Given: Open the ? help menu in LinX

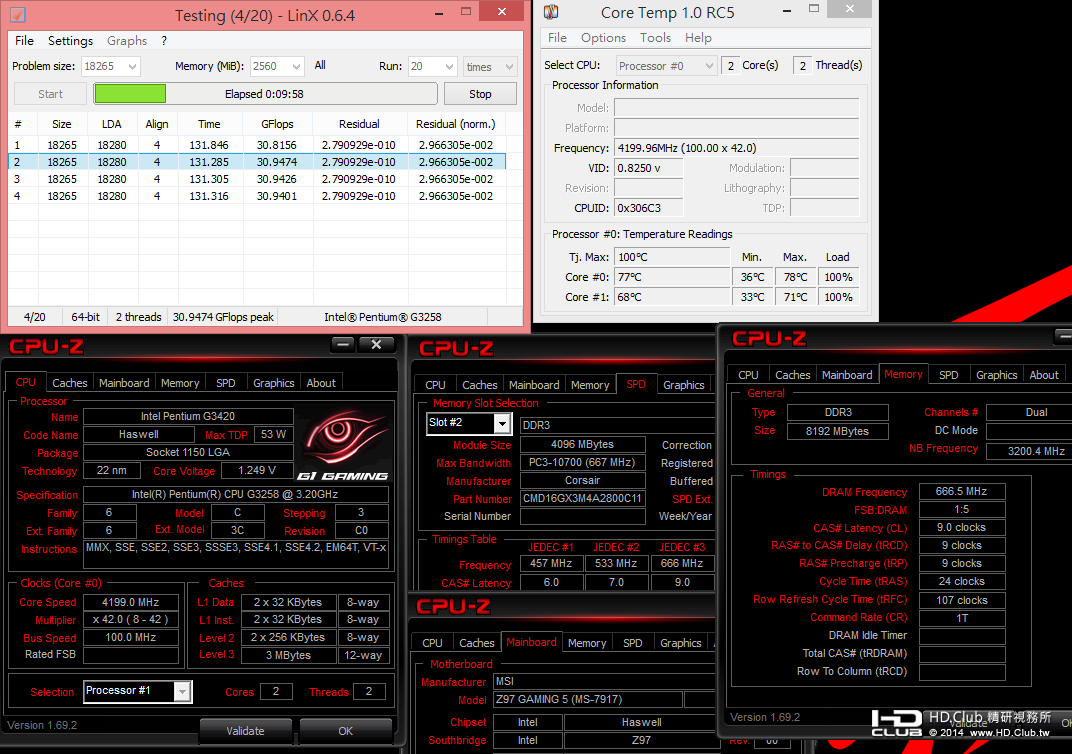Looking at the screenshot, I should [x=164, y=41].
